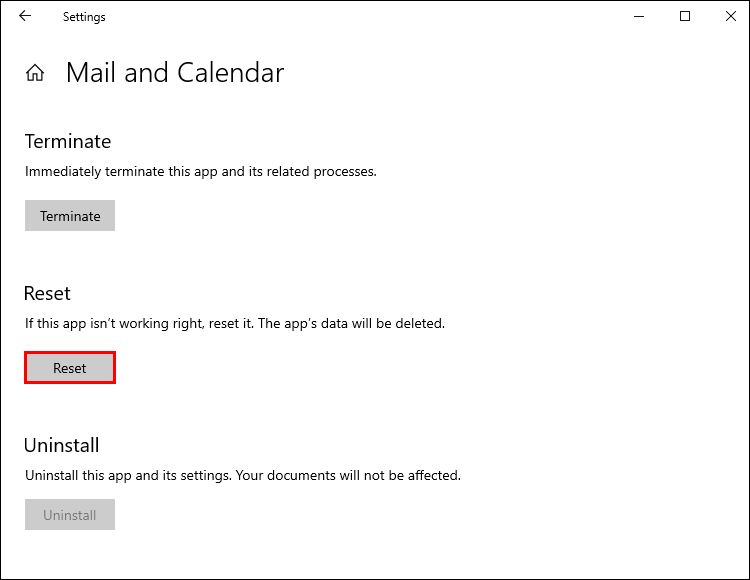Maximize the Settings window
The height and width of the screenshot is (580, 750).
coord(685,16)
